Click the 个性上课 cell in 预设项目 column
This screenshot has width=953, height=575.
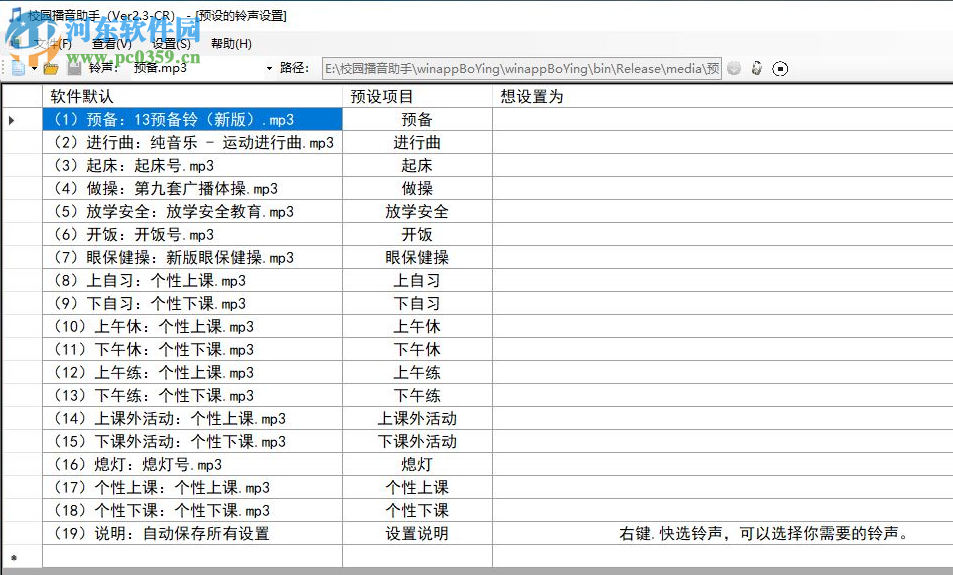point(418,487)
